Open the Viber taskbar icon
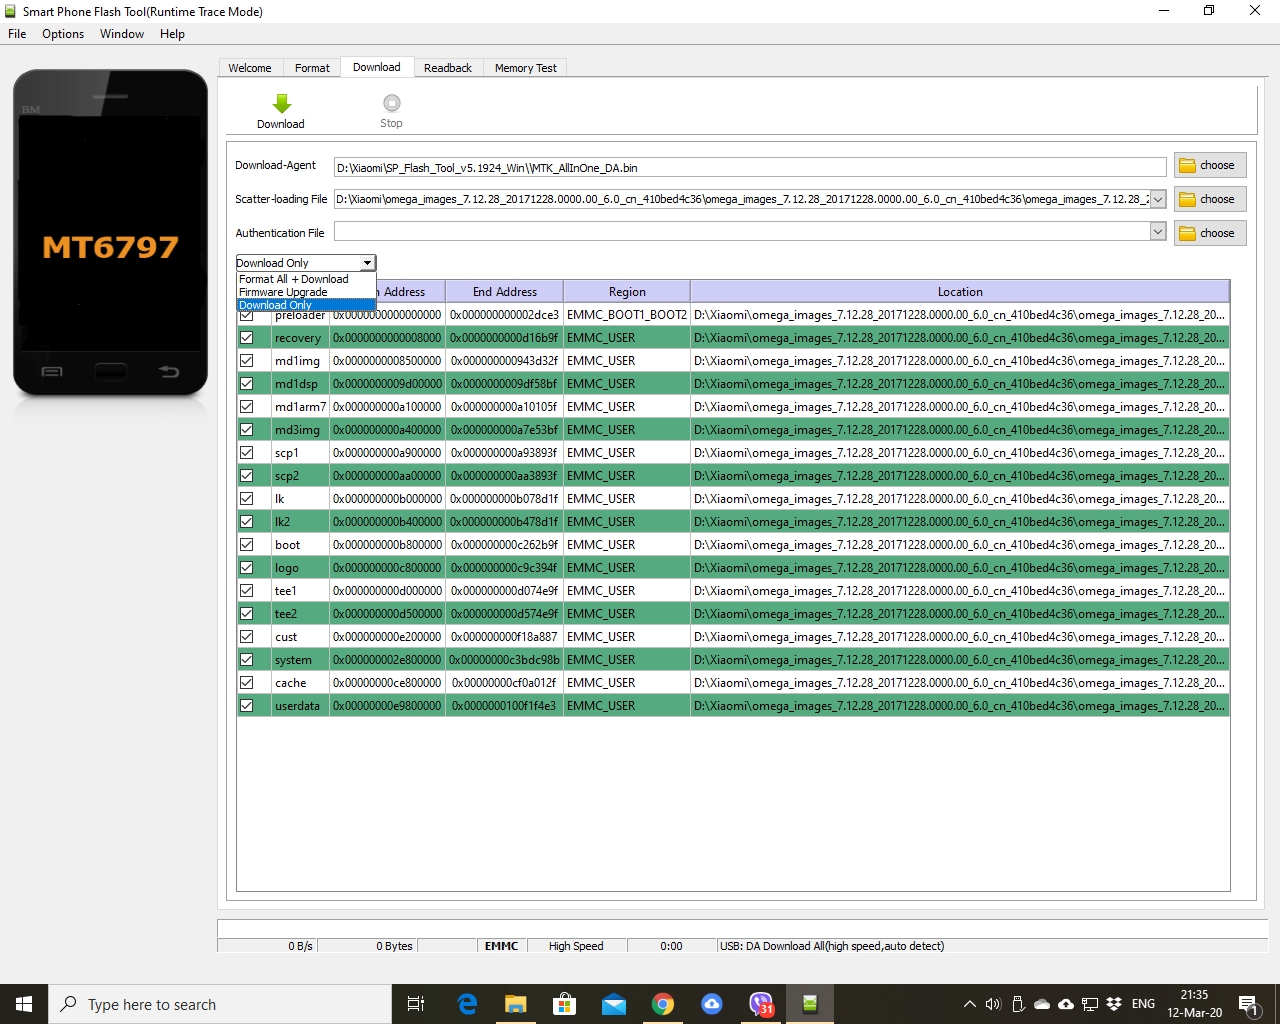This screenshot has height=1024, width=1280. 761,1004
